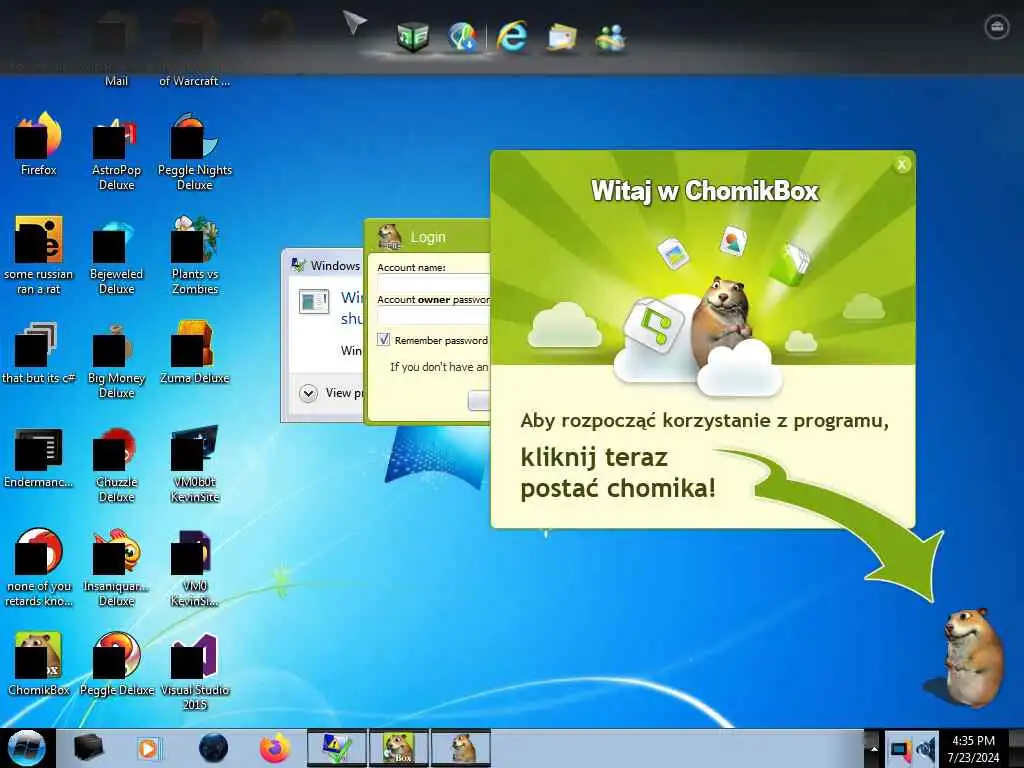1024x768 pixels.
Task: Open the network tray icon
Action: [901, 749]
